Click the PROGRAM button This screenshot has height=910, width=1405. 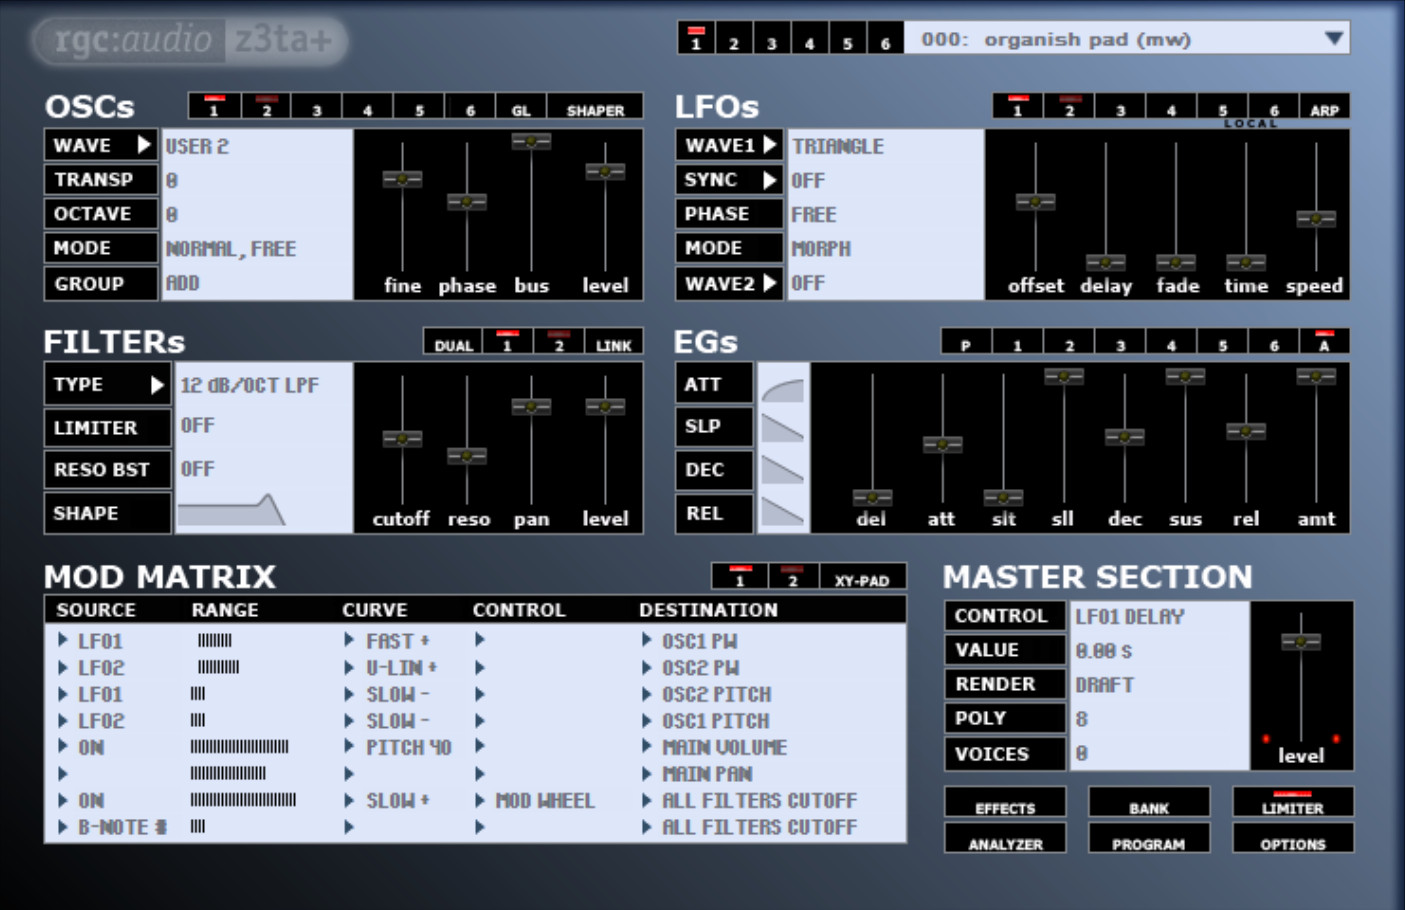click(x=1149, y=838)
